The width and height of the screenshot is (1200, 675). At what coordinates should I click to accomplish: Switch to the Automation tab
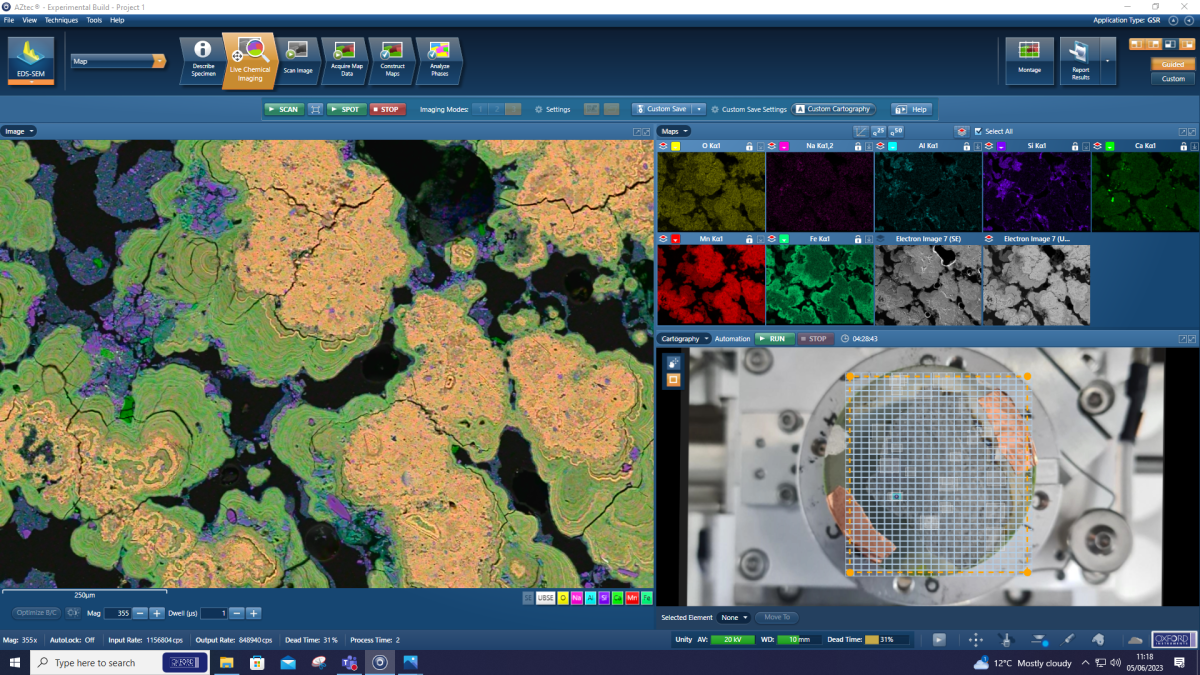733,338
